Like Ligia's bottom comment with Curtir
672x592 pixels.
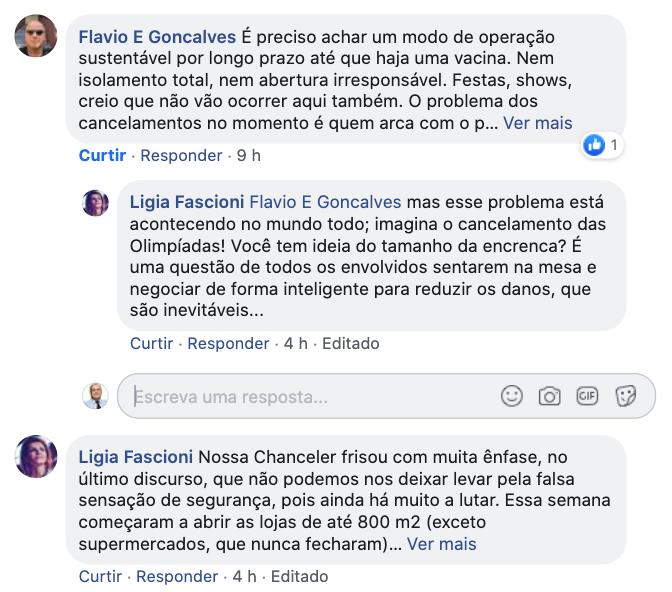tap(101, 576)
